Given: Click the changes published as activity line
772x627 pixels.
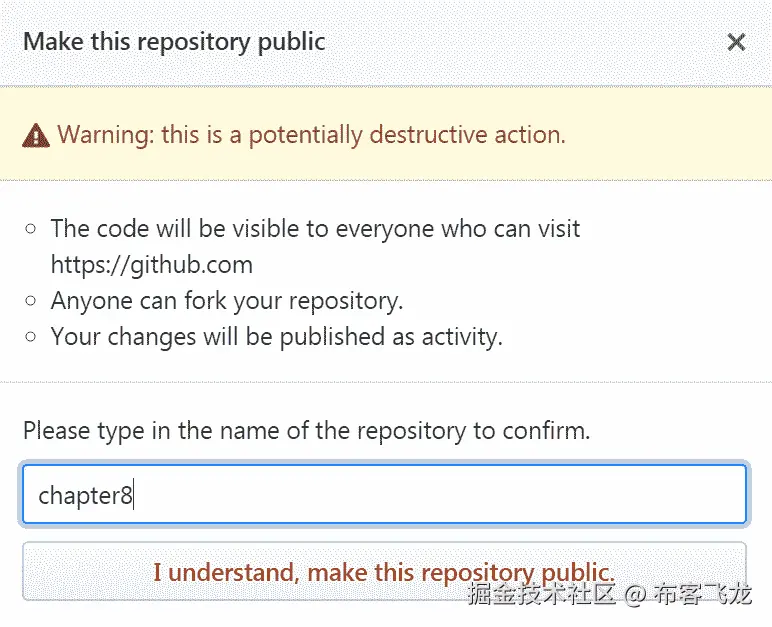Looking at the screenshot, I should 276,337.
